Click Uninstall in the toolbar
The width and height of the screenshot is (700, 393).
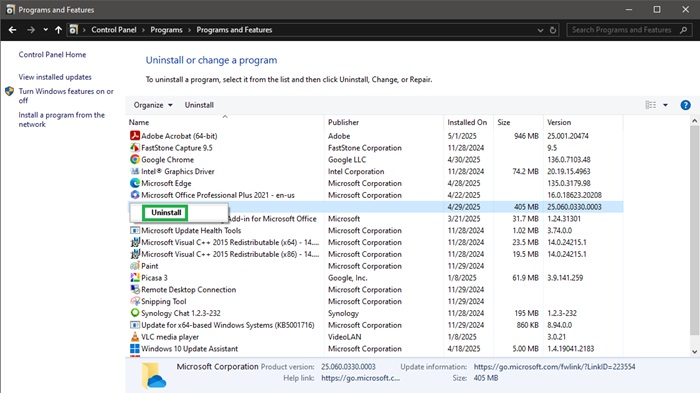199,105
